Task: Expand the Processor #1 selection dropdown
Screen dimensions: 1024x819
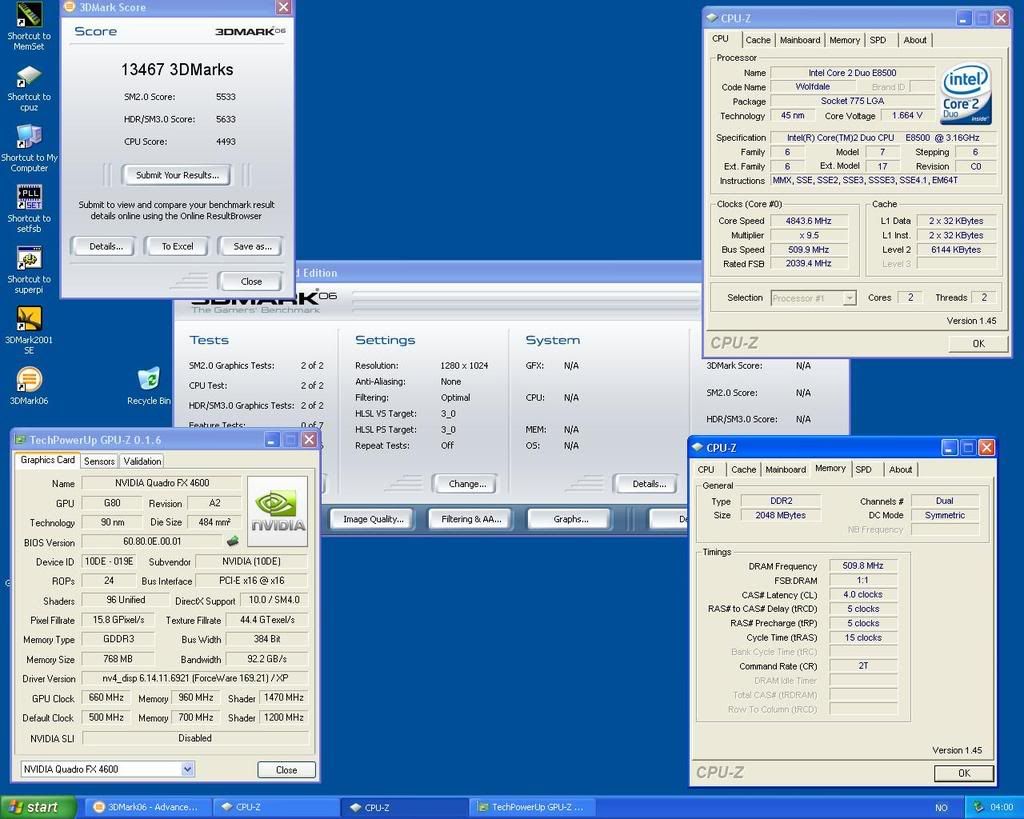Action: pyautogui.click(x=849, y=298)
